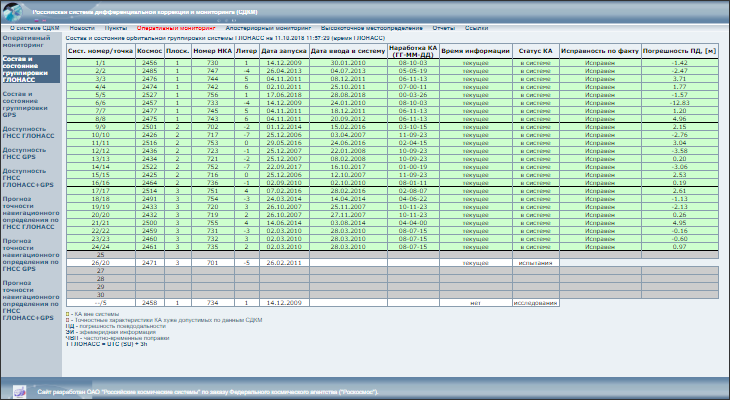This screenshot has height=400, width=730.
Task: Click system number '24/24' cell
Action: 101,247
